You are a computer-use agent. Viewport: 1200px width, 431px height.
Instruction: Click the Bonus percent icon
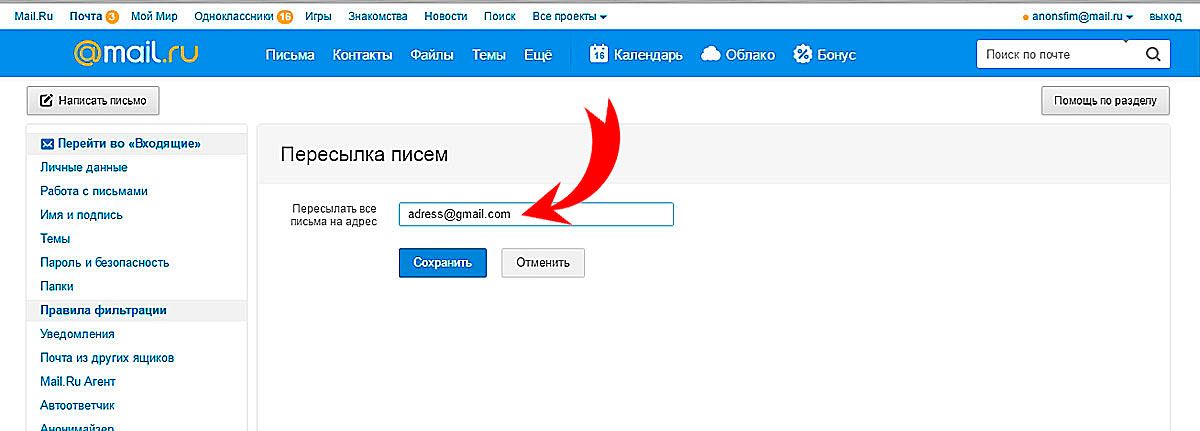802,54
